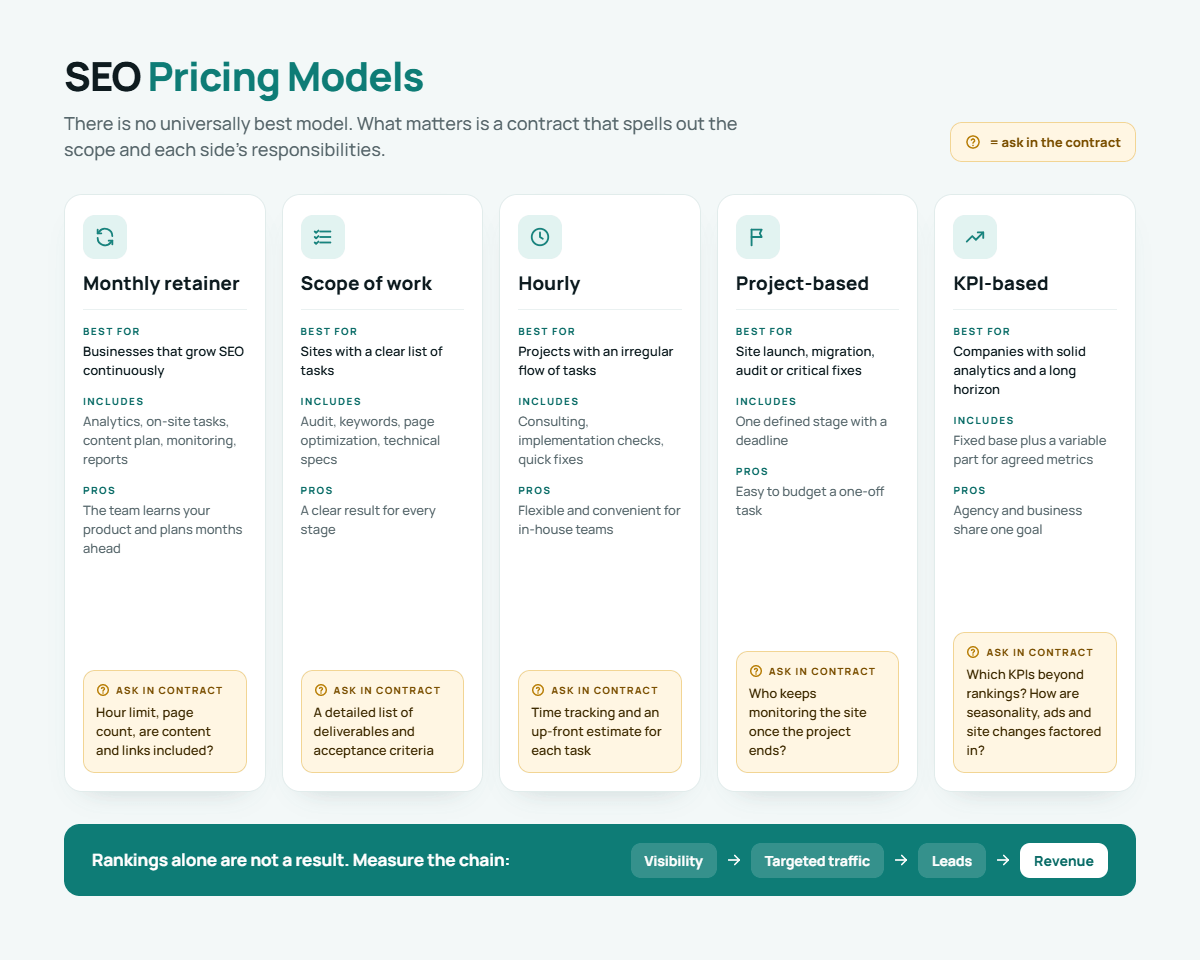Viewport: 1200px width, 960px height.
Task: Click the 'There is no universally best model' subtitle
Action: click(x=401, y=137)
